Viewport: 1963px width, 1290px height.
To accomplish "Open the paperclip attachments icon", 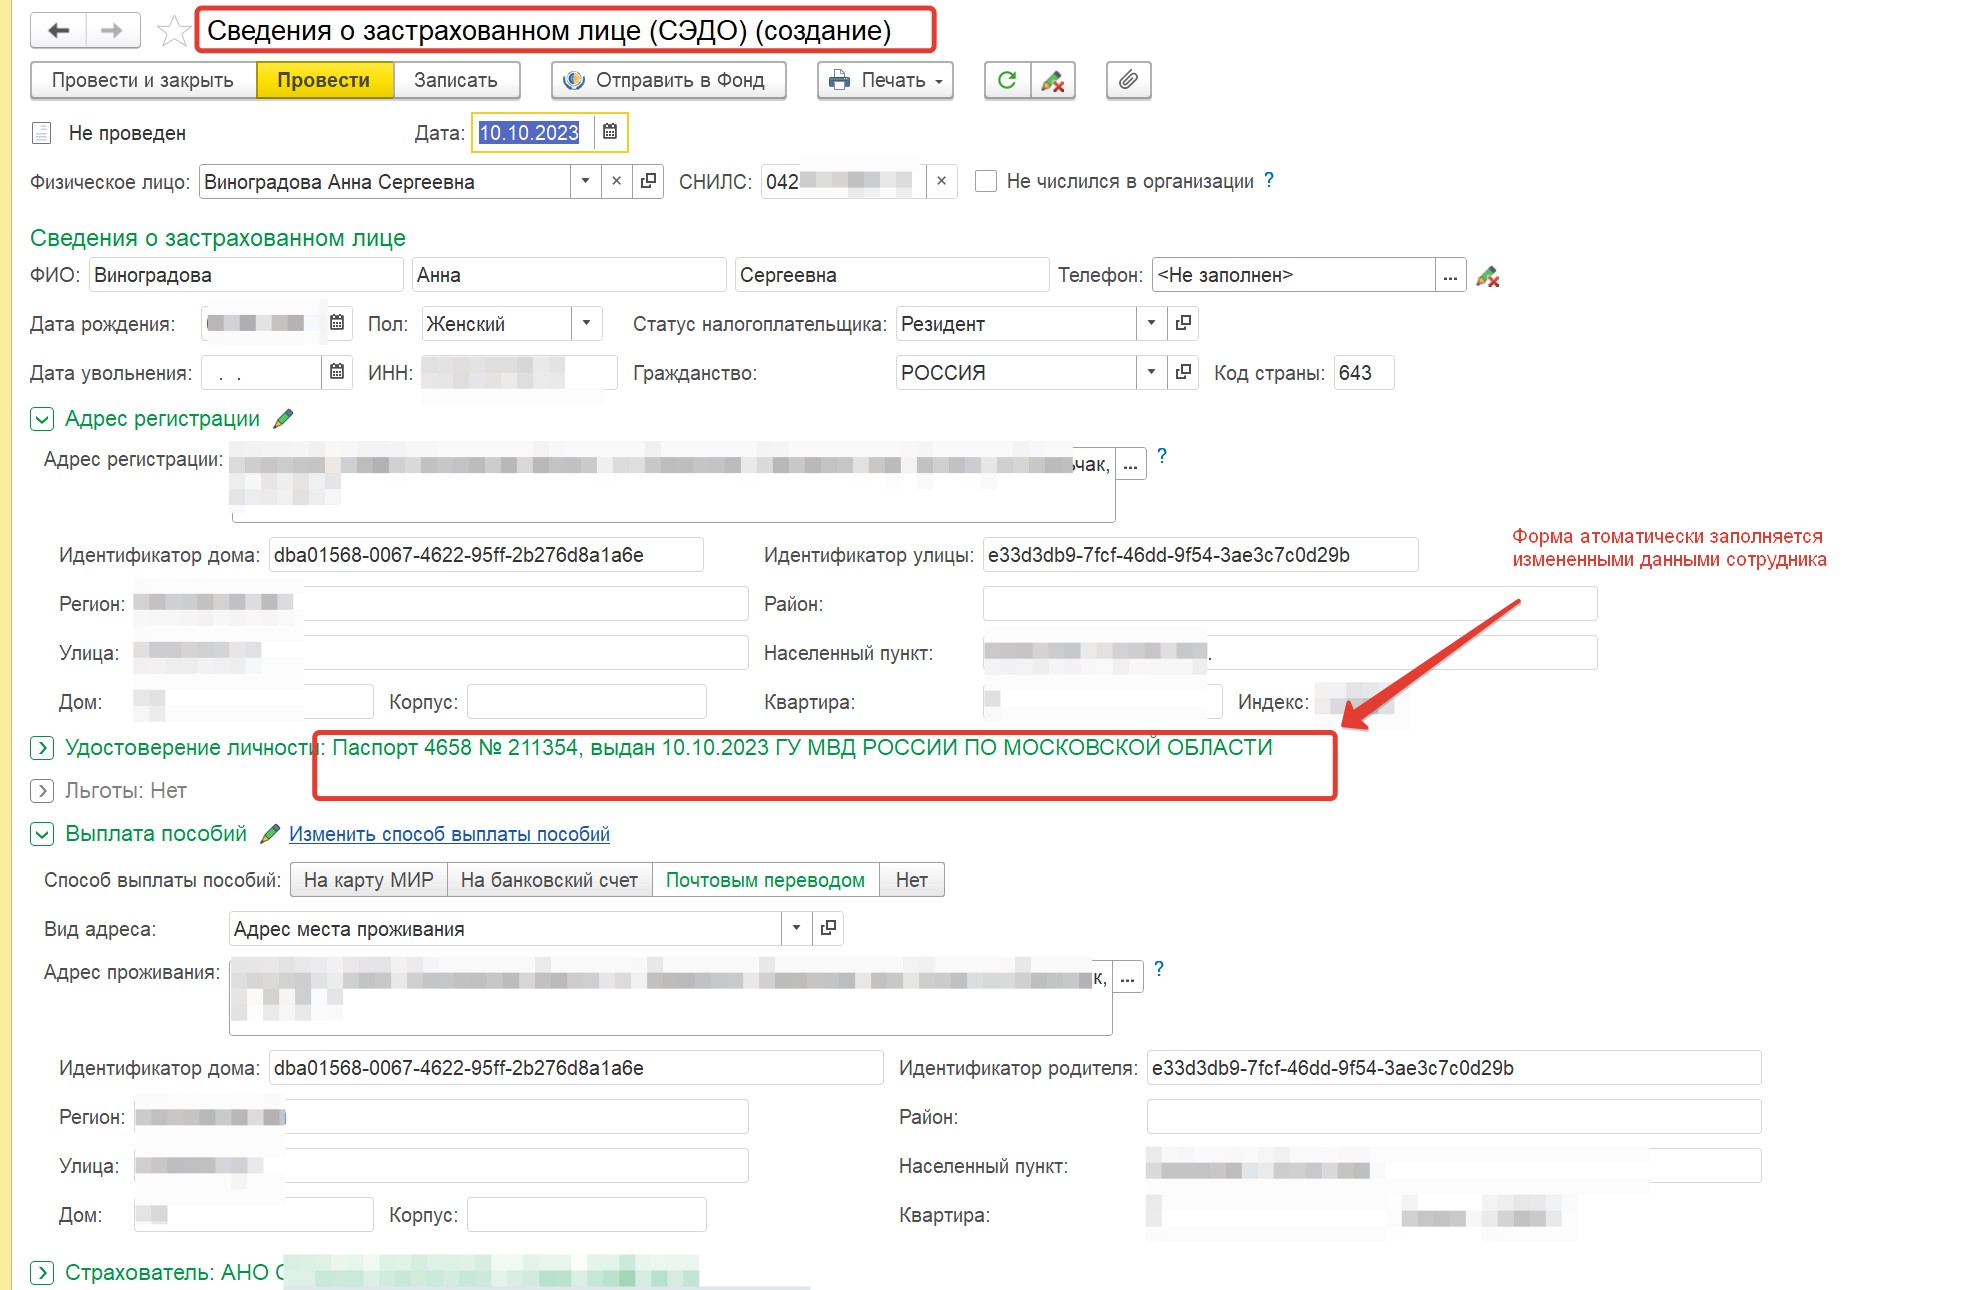I will (1128, 80).
